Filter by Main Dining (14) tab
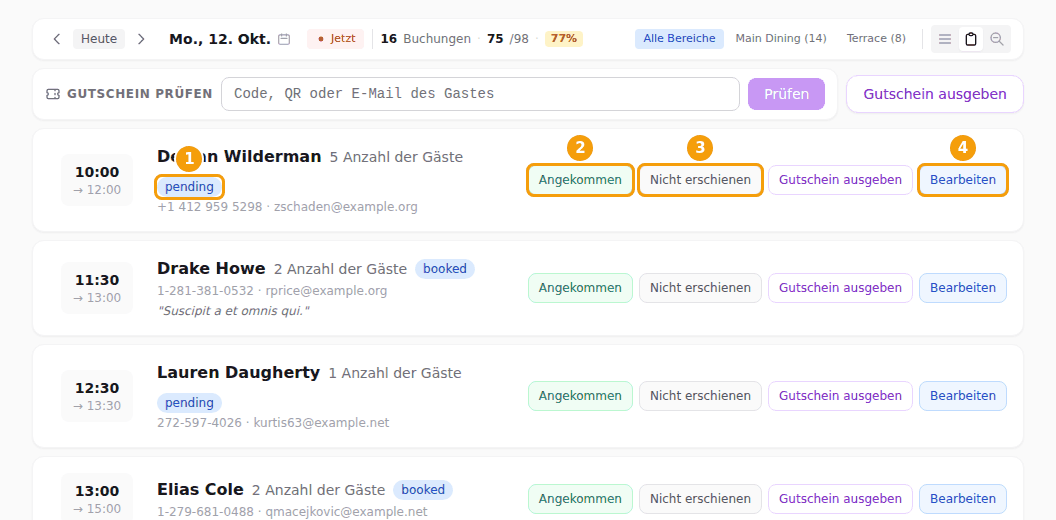 pos(781,38)
